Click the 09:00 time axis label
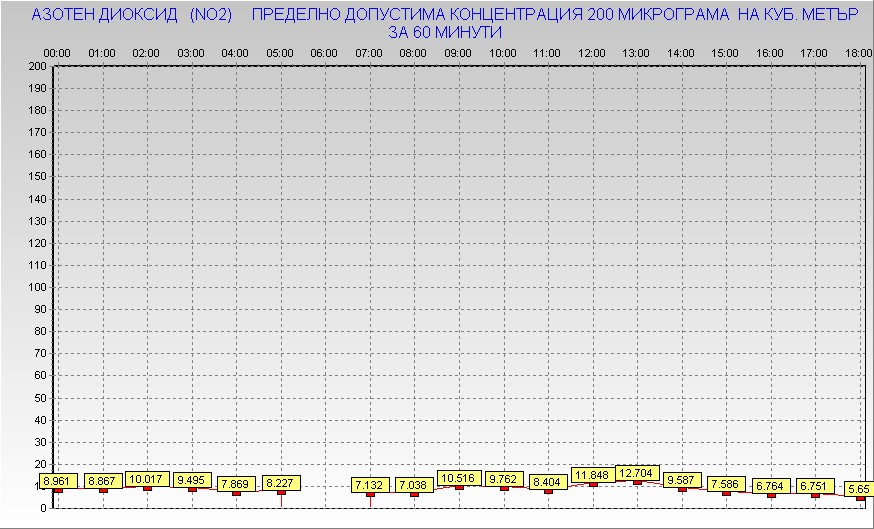Viewport: 874px width, 529px height. tap(458, 52)
